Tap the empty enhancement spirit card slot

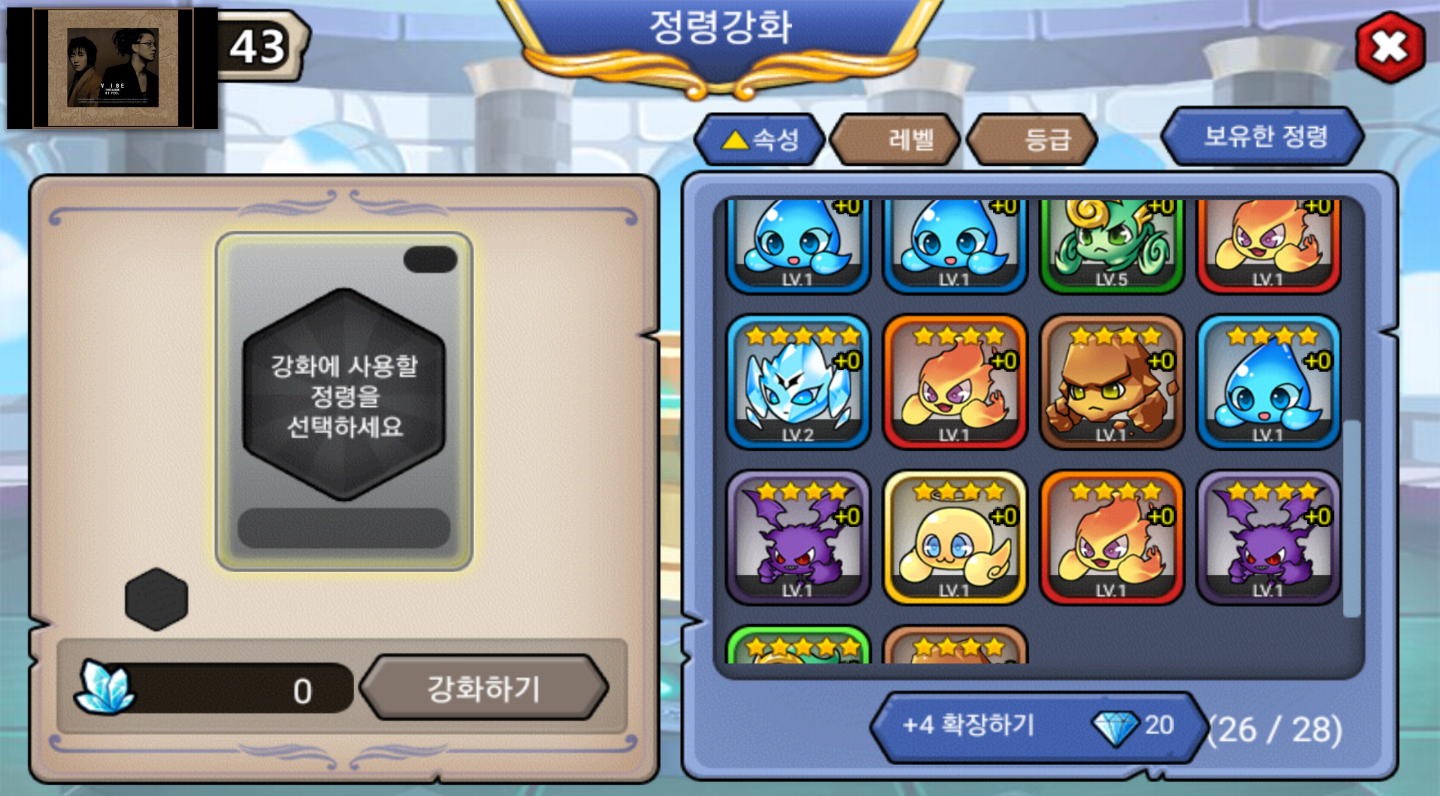(344, 401)
